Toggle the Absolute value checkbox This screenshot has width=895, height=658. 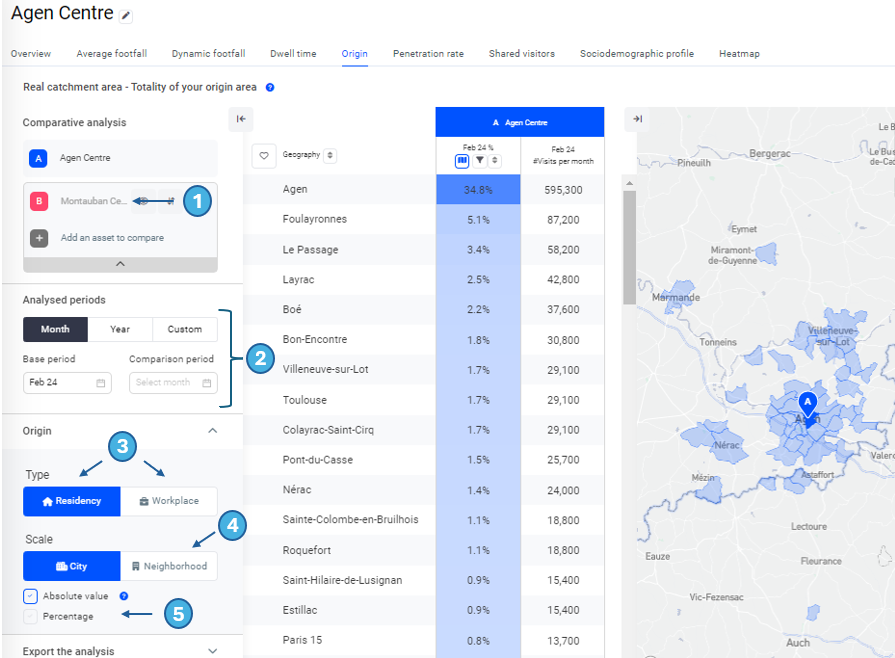30,596
